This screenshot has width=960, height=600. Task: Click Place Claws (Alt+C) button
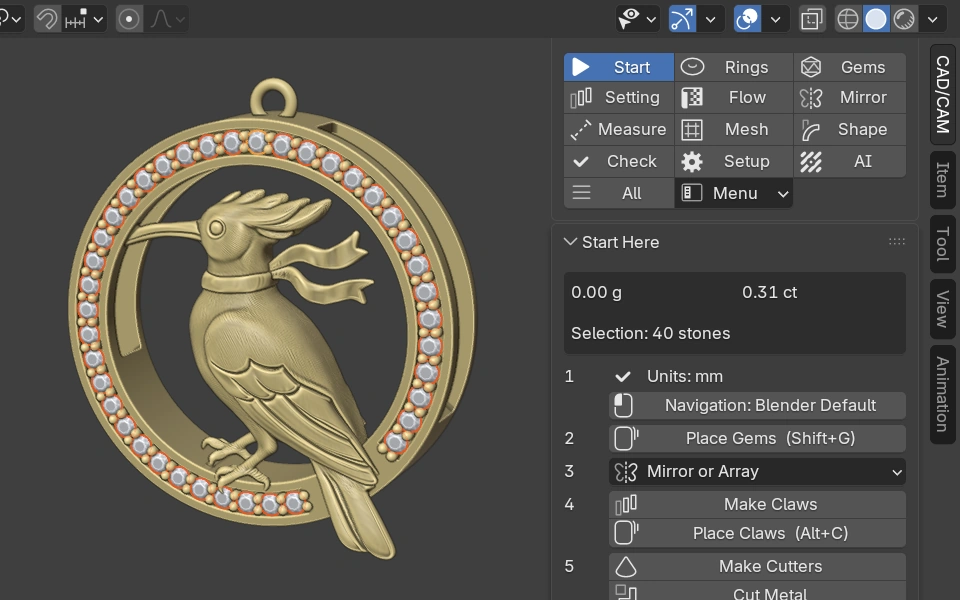click(757, 533)
